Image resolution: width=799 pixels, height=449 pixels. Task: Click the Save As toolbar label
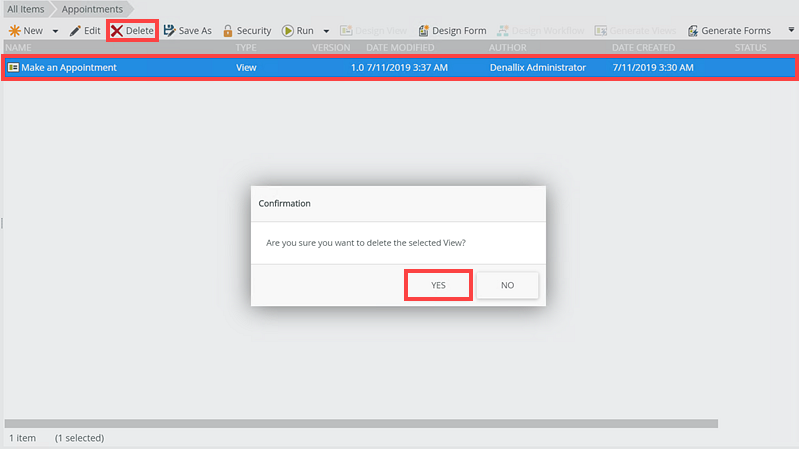[195, 31]
